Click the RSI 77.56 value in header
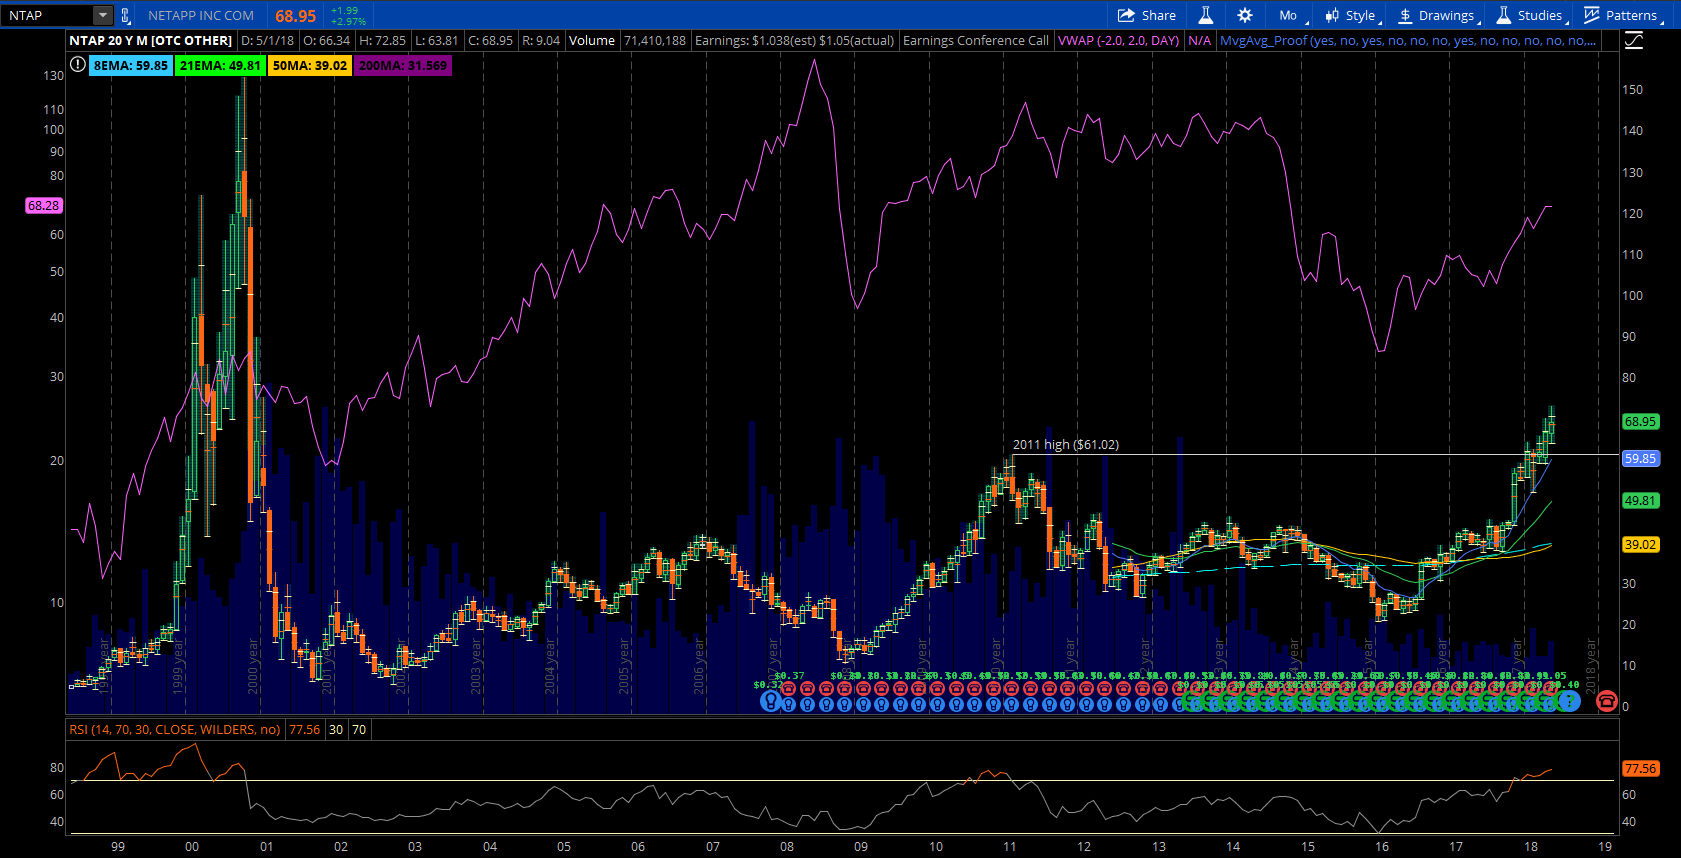Viewport: 1681px width, 858px height. (x=304, y=730)
